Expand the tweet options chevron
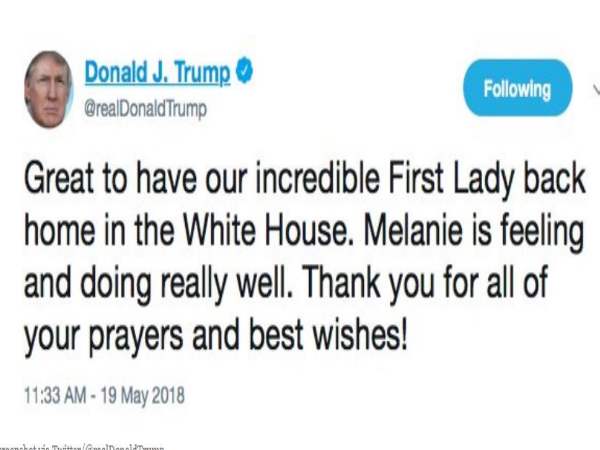The image size is (600, 450). point(596,89)
